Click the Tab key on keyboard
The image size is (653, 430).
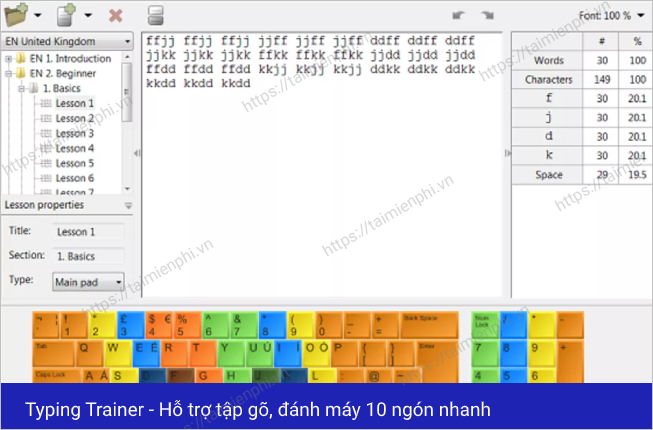(x=54, y=353)
